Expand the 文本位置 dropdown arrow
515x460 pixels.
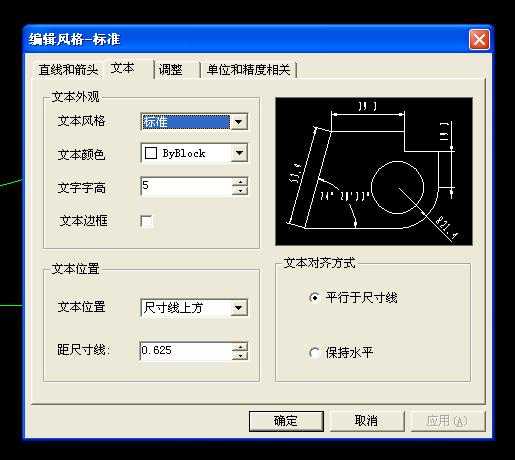pos(239,307)
